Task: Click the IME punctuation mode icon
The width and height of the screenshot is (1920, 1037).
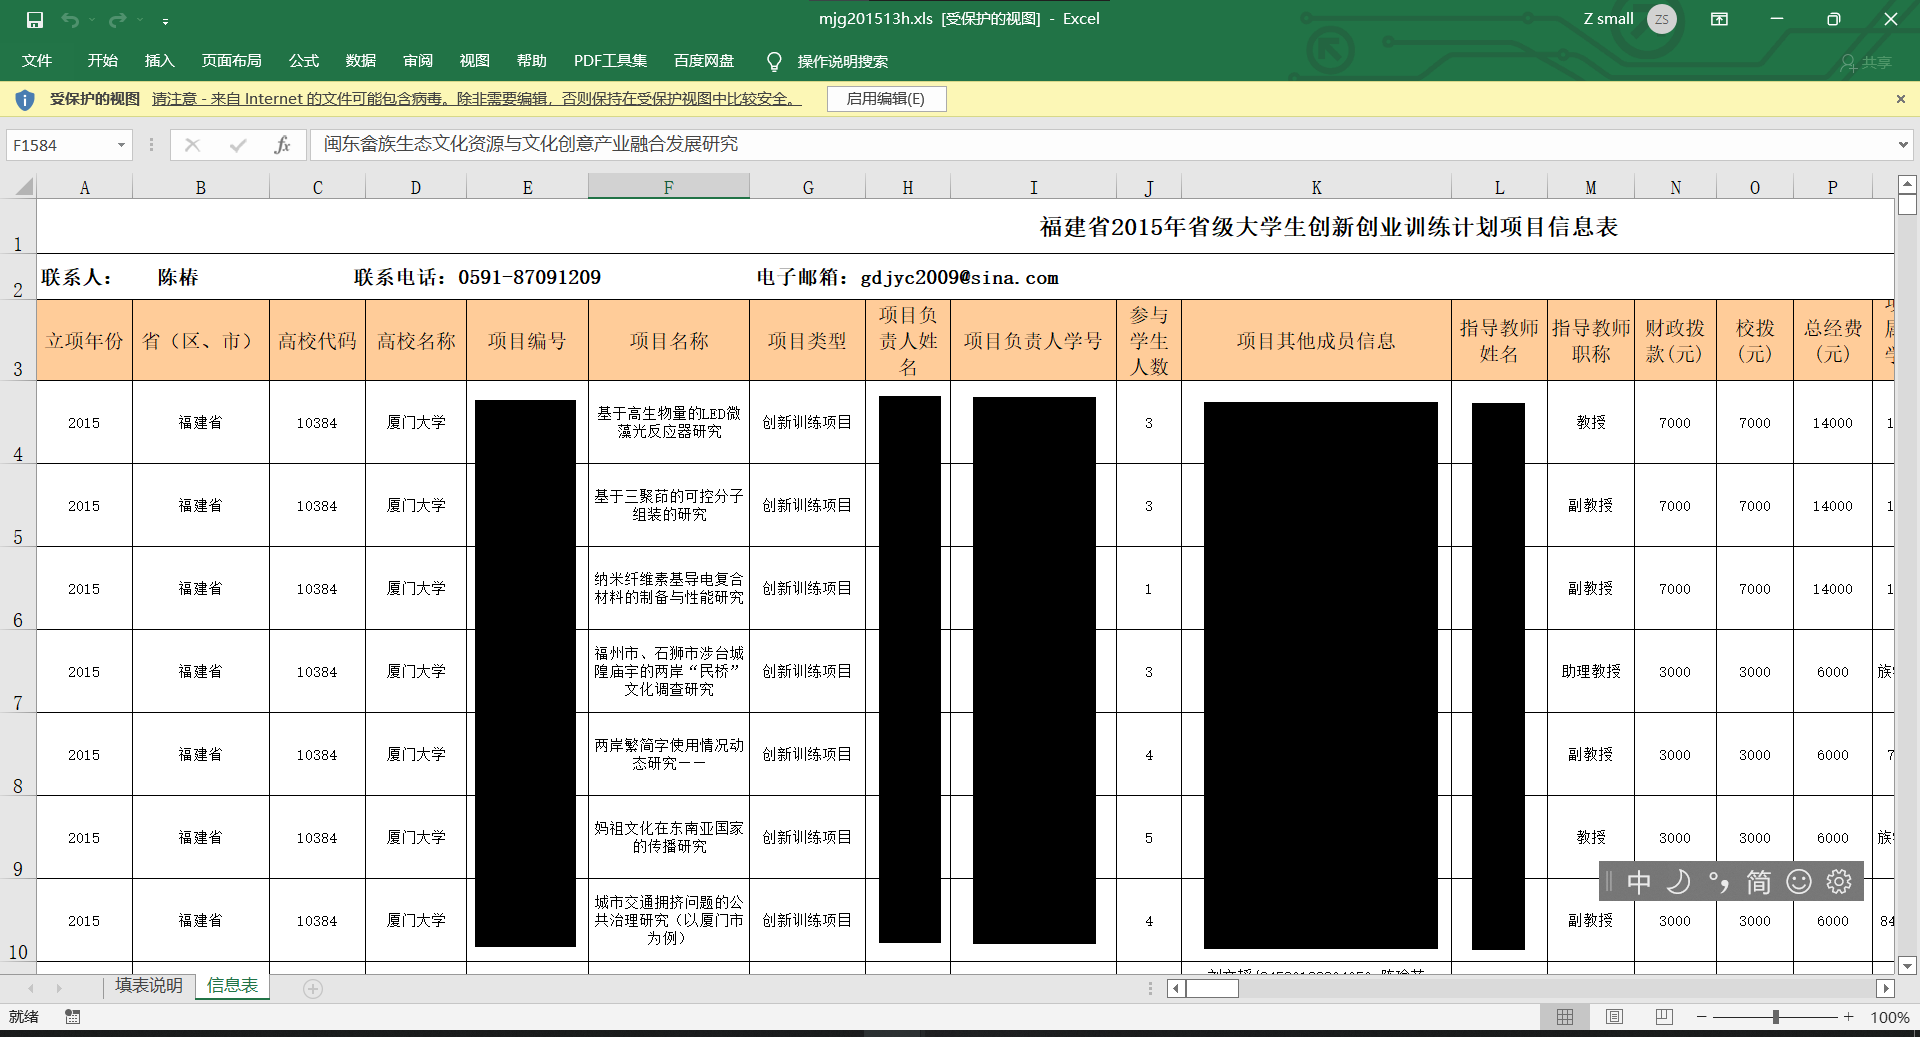Action: [1718, 882]
